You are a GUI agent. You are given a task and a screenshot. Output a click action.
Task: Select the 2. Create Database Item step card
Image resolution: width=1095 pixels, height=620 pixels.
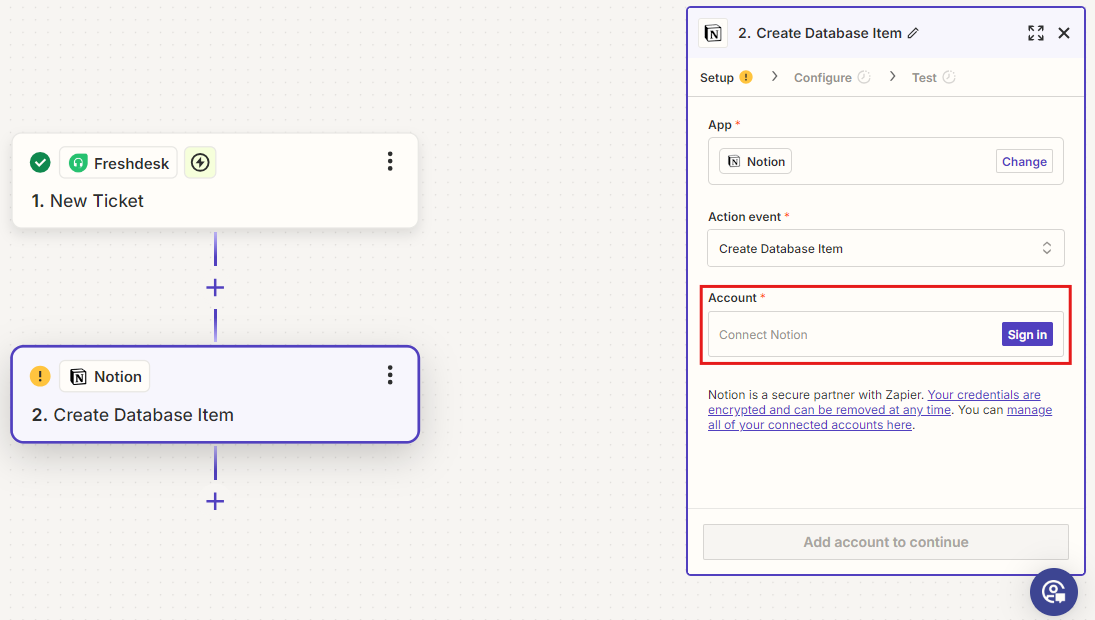(215, 394)
